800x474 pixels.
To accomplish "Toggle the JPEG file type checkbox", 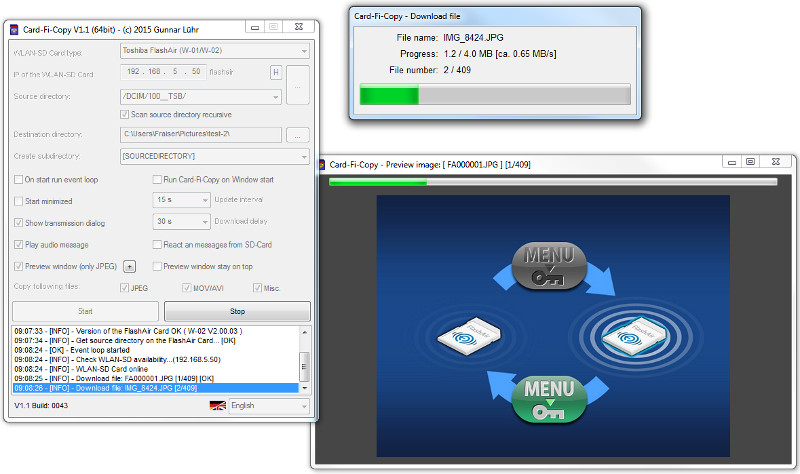I will point(124,288).
